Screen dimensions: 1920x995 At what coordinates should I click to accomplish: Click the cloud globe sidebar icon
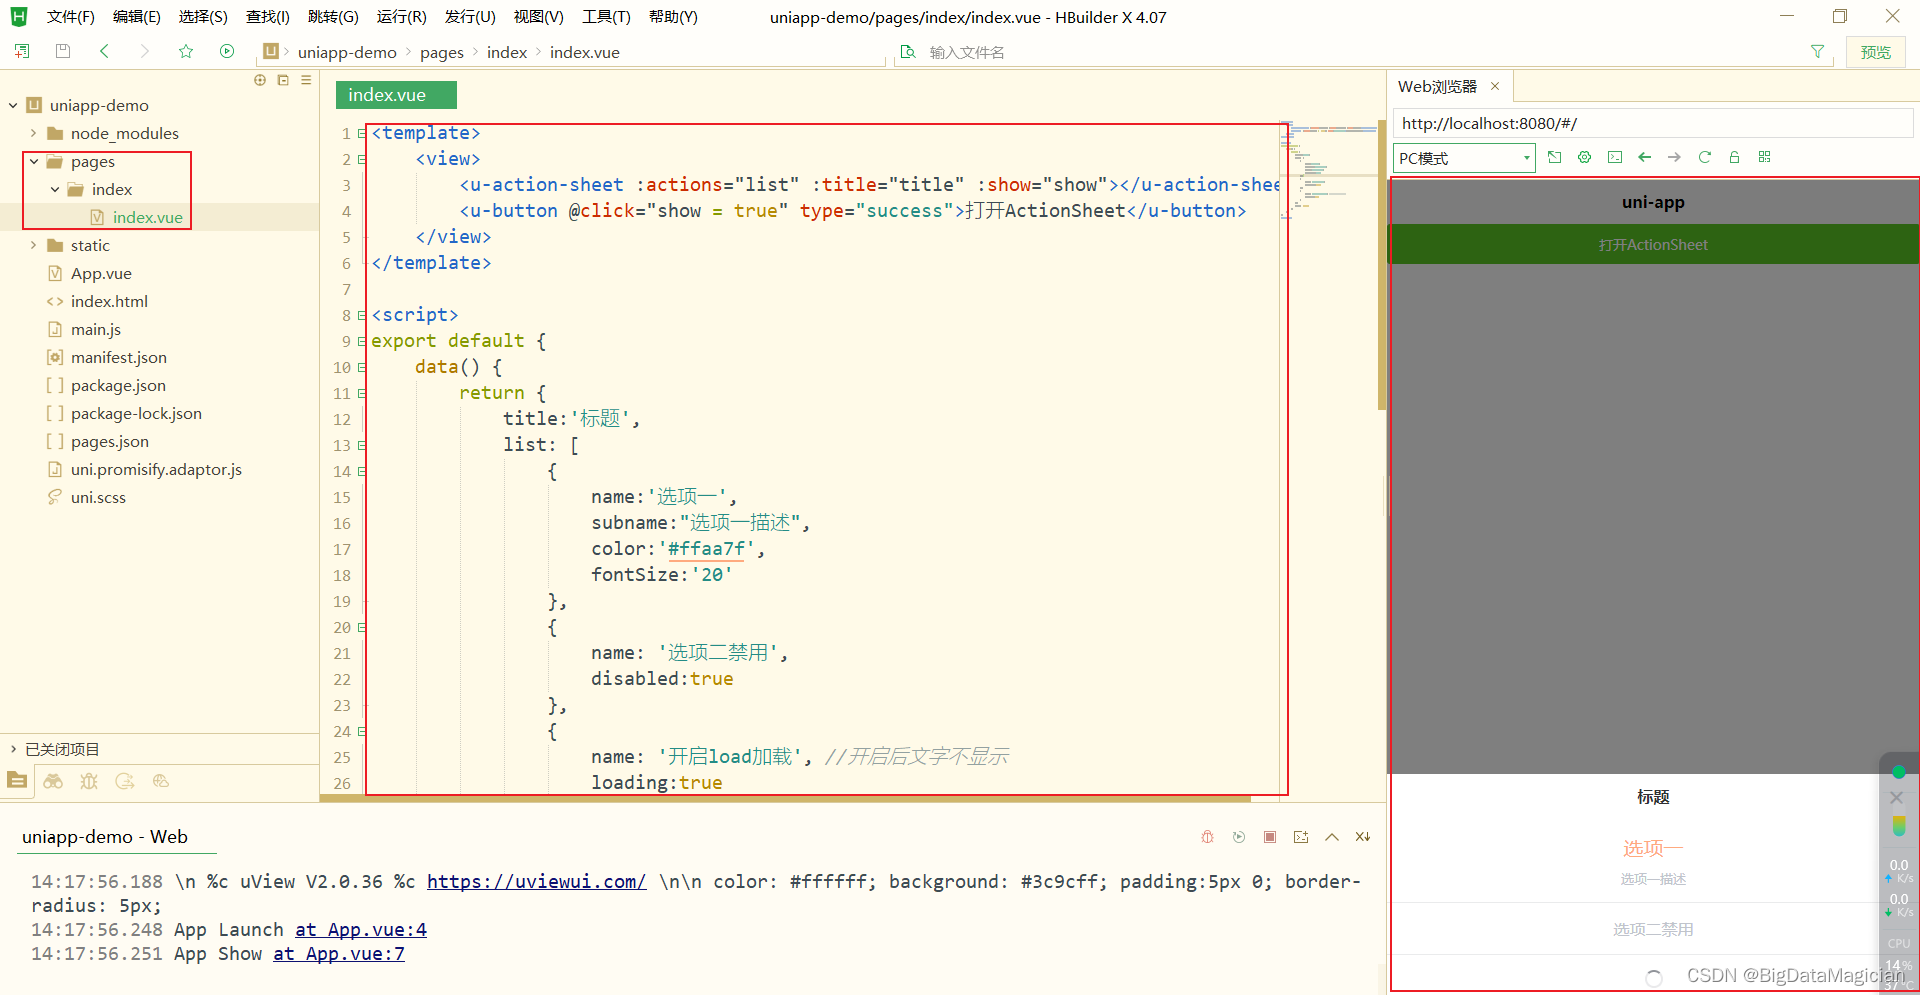[161, 781]
